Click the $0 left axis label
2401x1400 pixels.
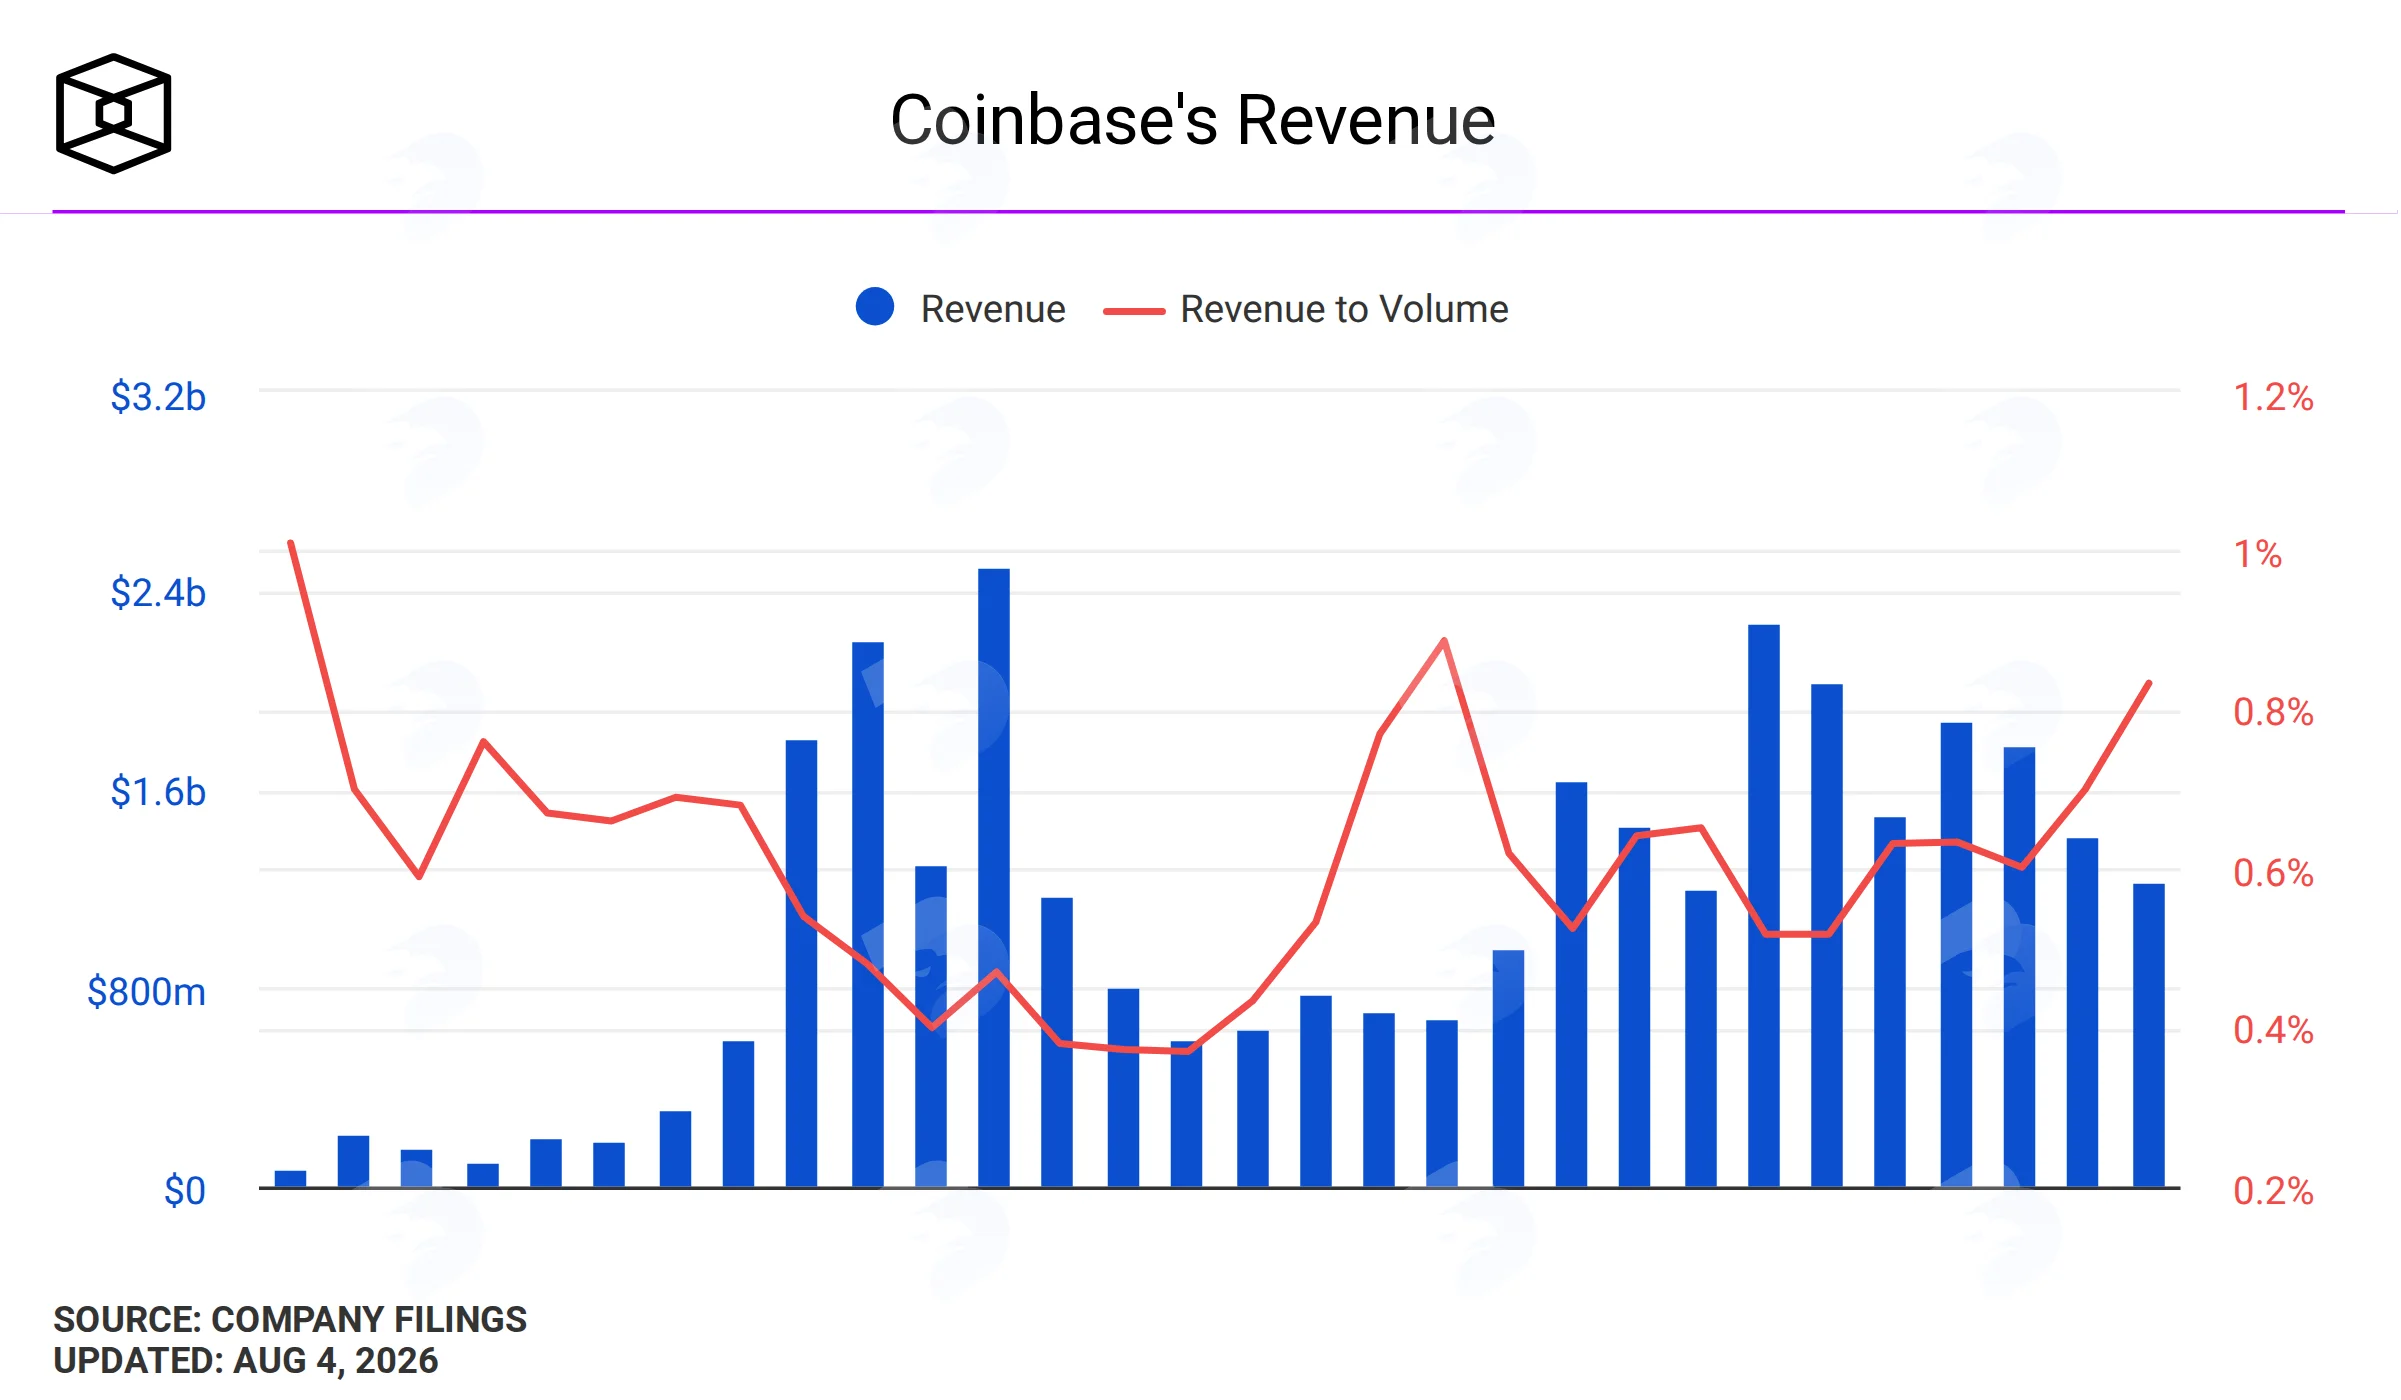[185, 1191]
